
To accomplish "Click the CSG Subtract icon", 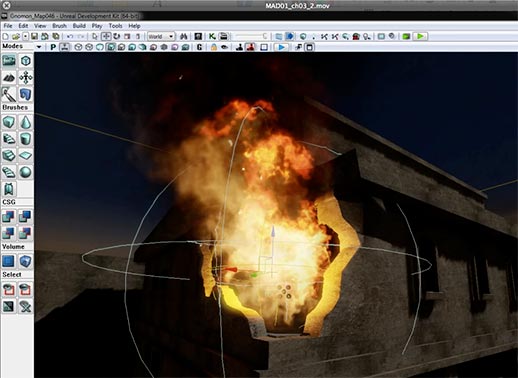I will (x=25, y=216).
